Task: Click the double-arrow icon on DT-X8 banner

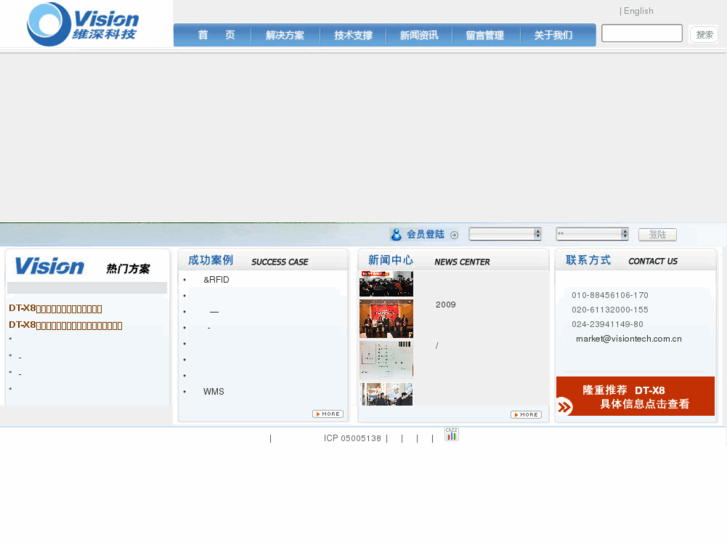Action: click(x=564, y=407)
